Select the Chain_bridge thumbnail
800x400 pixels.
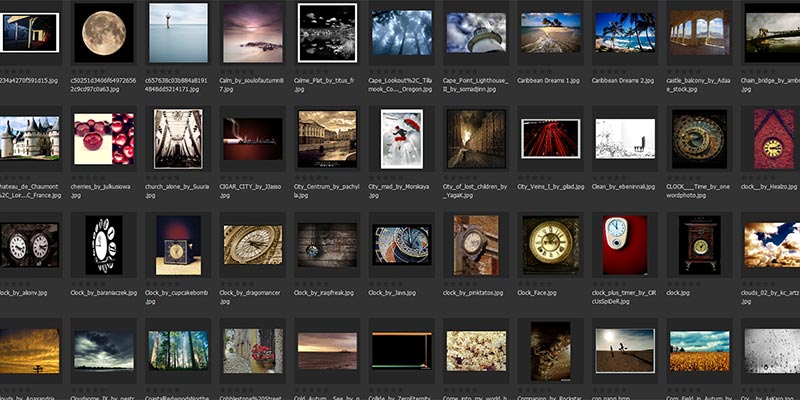tap(772, 33)
